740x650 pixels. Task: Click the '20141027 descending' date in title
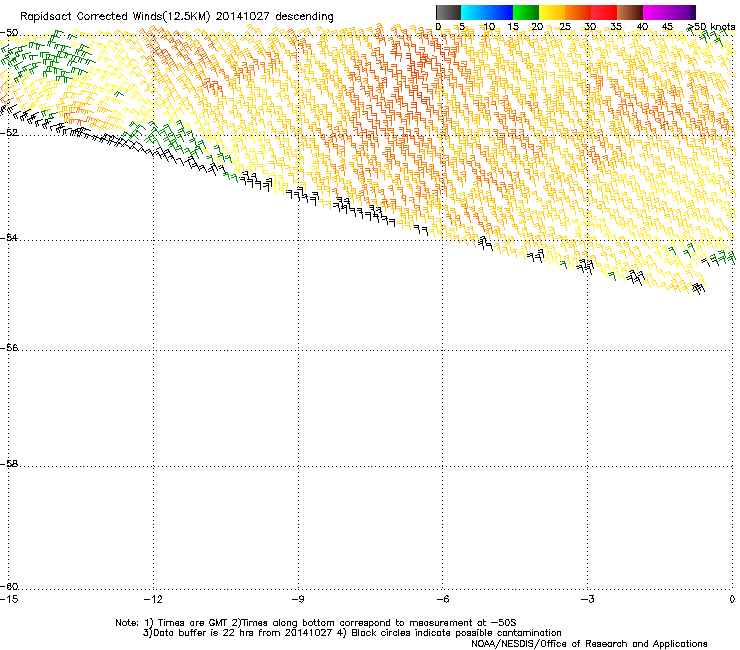(274, 17)
